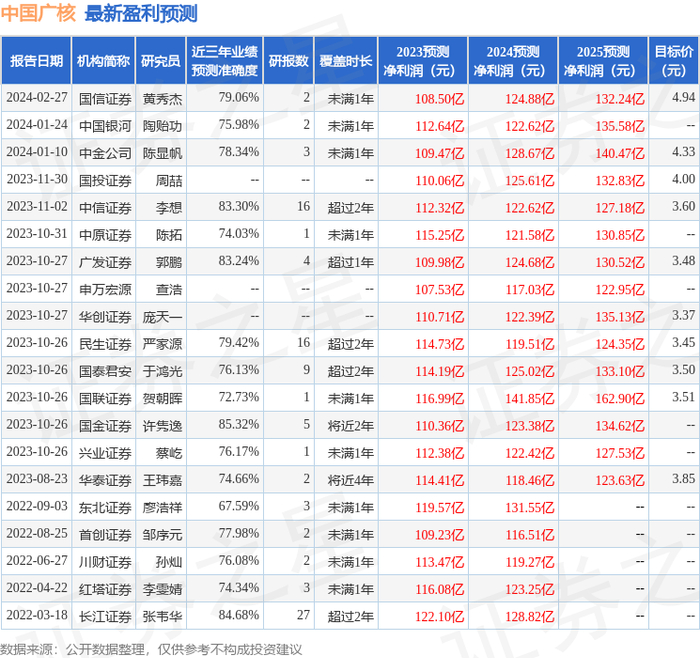Viewport: 700px width, 658px height.
Task: Click the 研报数 column header
Action: tap(289, 61)
